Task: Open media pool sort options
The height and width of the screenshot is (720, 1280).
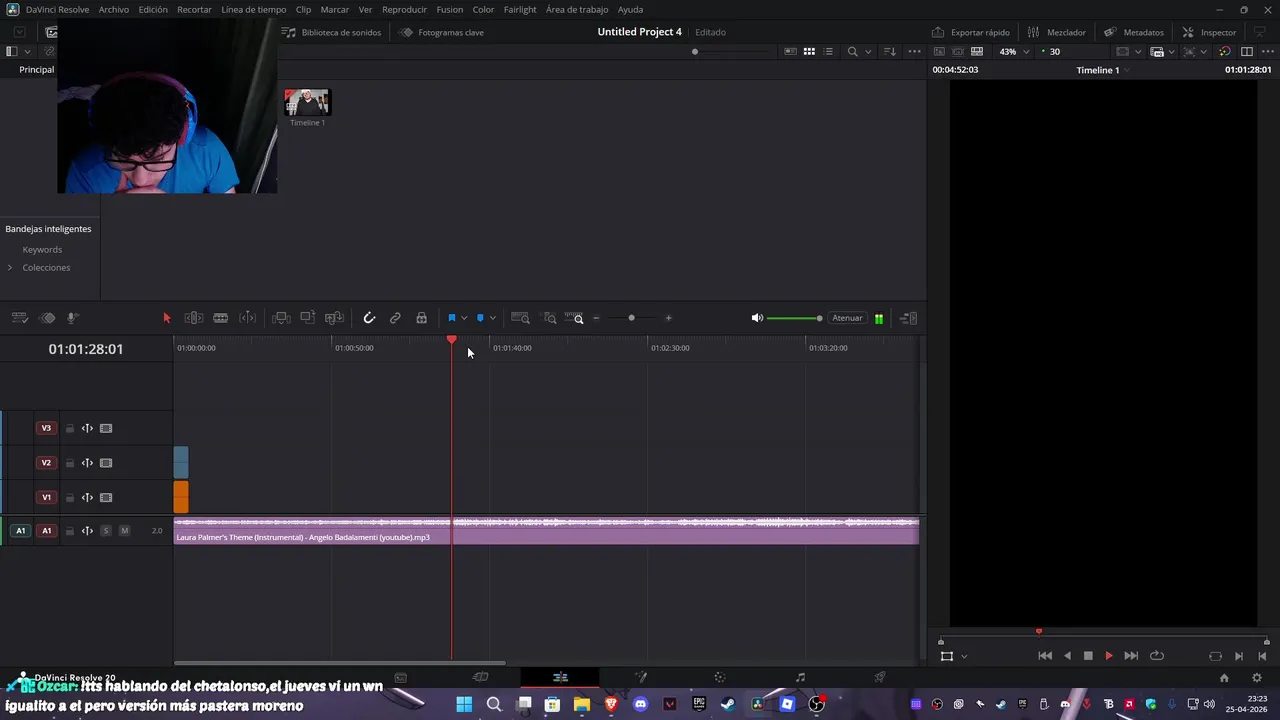Action: [x=890, y=51]
